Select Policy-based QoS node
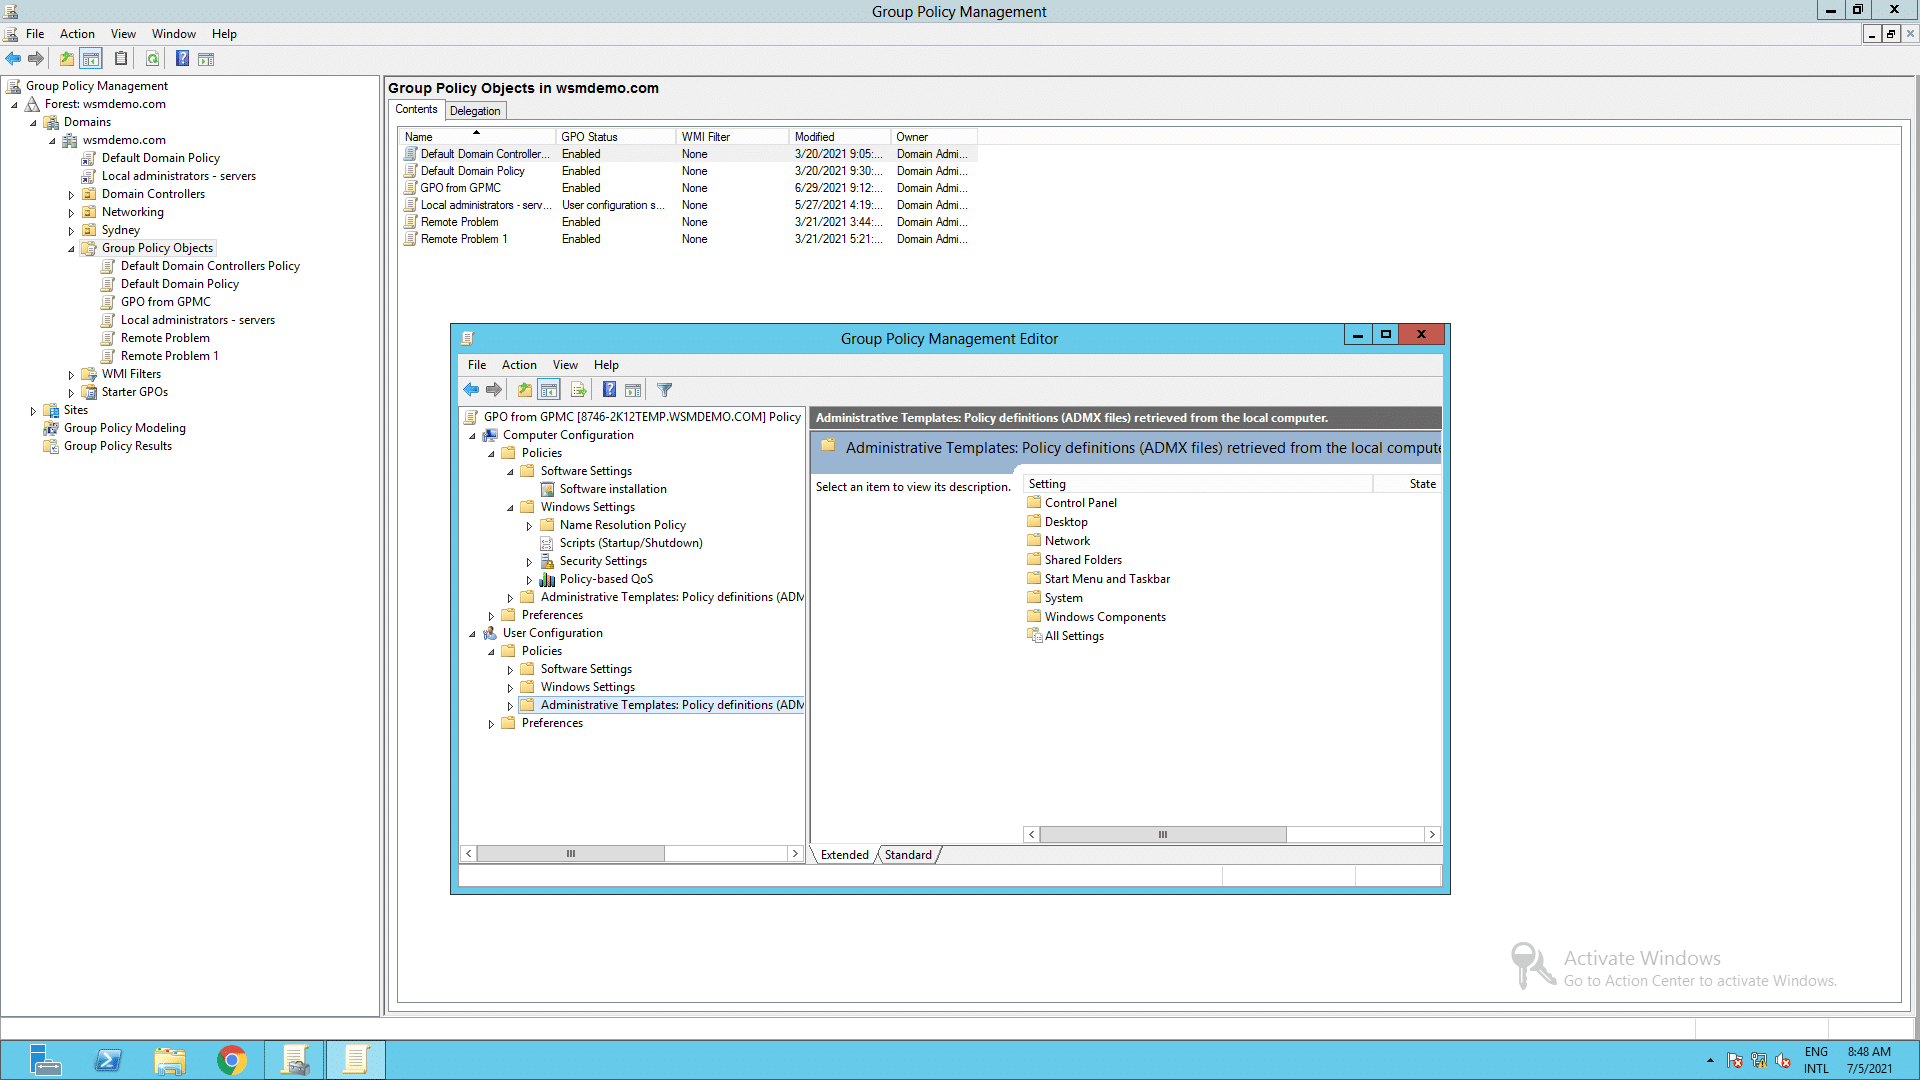 (606, 579)
